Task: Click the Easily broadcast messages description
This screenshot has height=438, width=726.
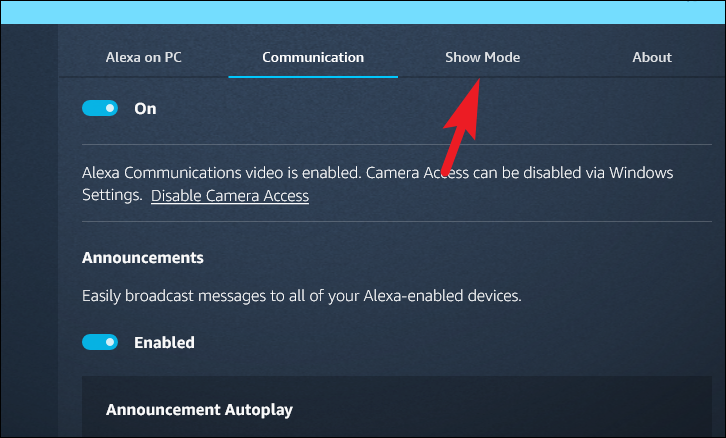Action: (301, 296)
